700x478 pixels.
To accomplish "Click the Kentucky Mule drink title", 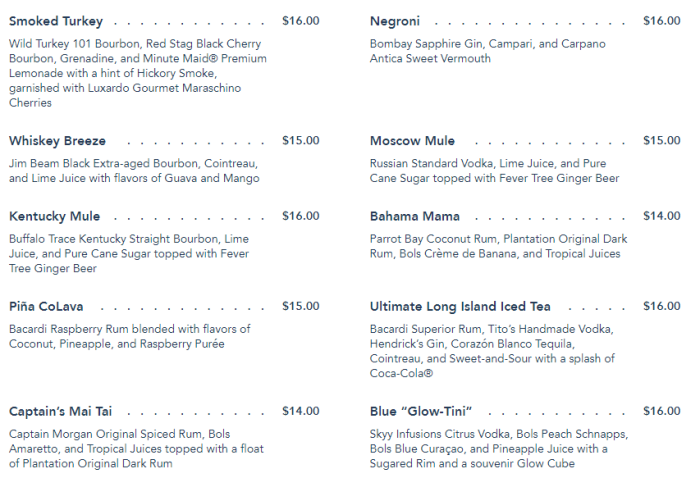I will 55,216.
